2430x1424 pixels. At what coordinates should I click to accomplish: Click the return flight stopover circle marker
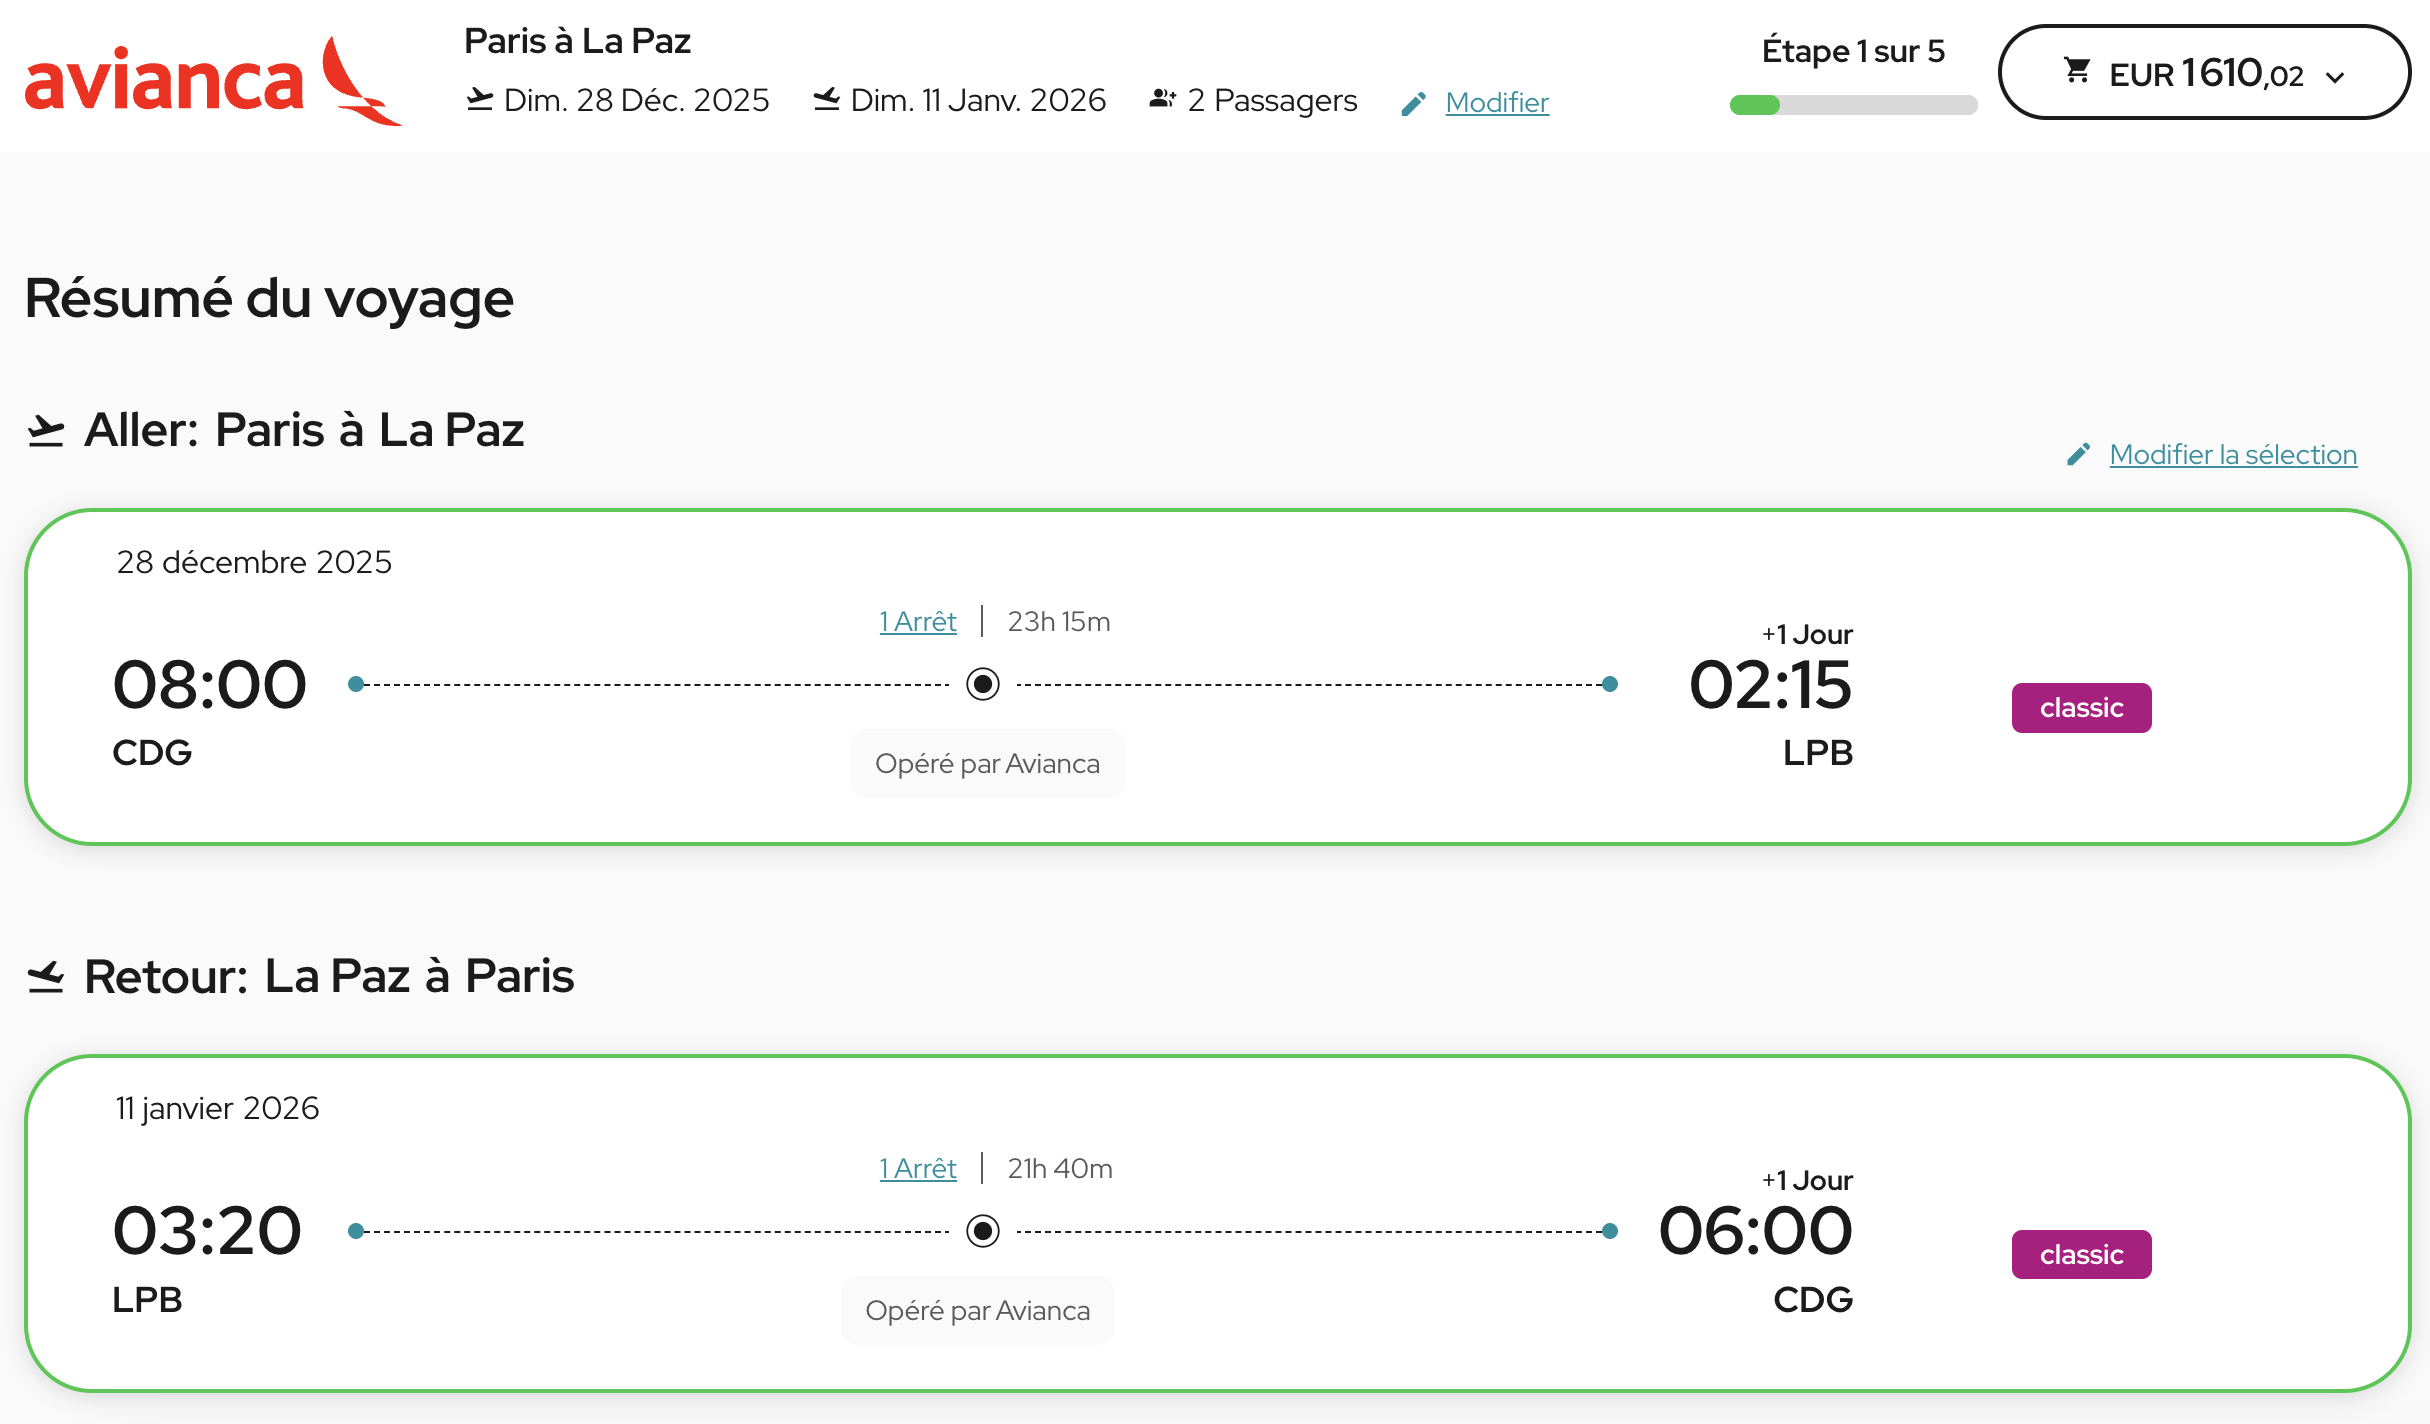coord(983,1231)
